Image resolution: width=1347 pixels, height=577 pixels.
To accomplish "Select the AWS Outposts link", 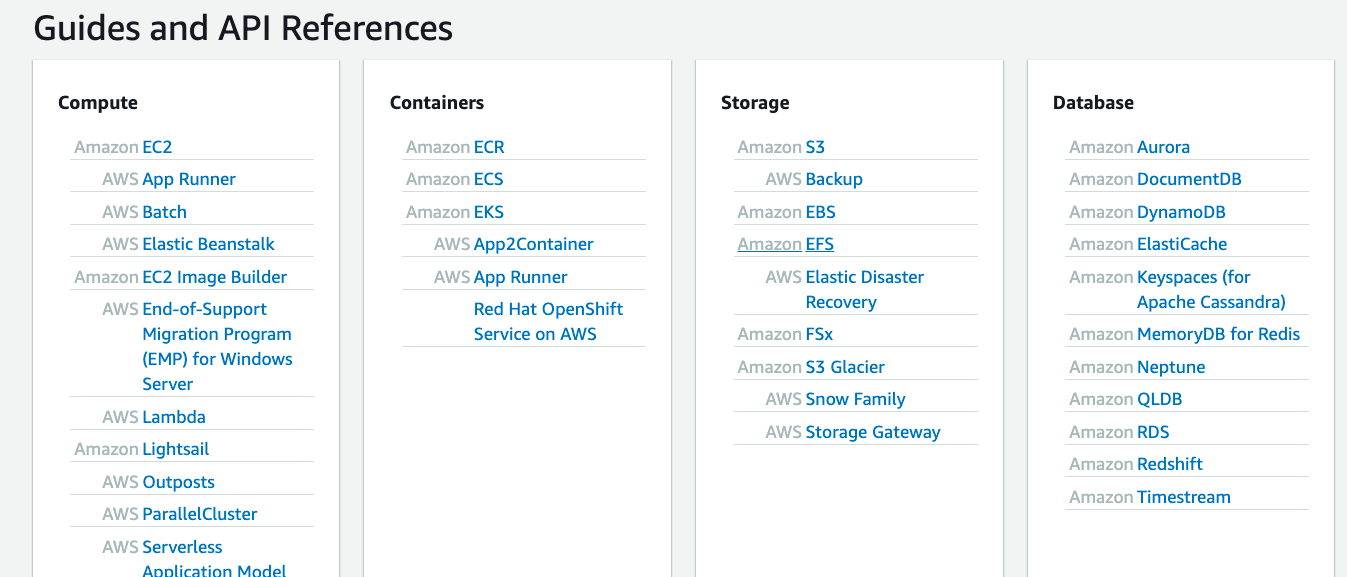I will point(178,482).
